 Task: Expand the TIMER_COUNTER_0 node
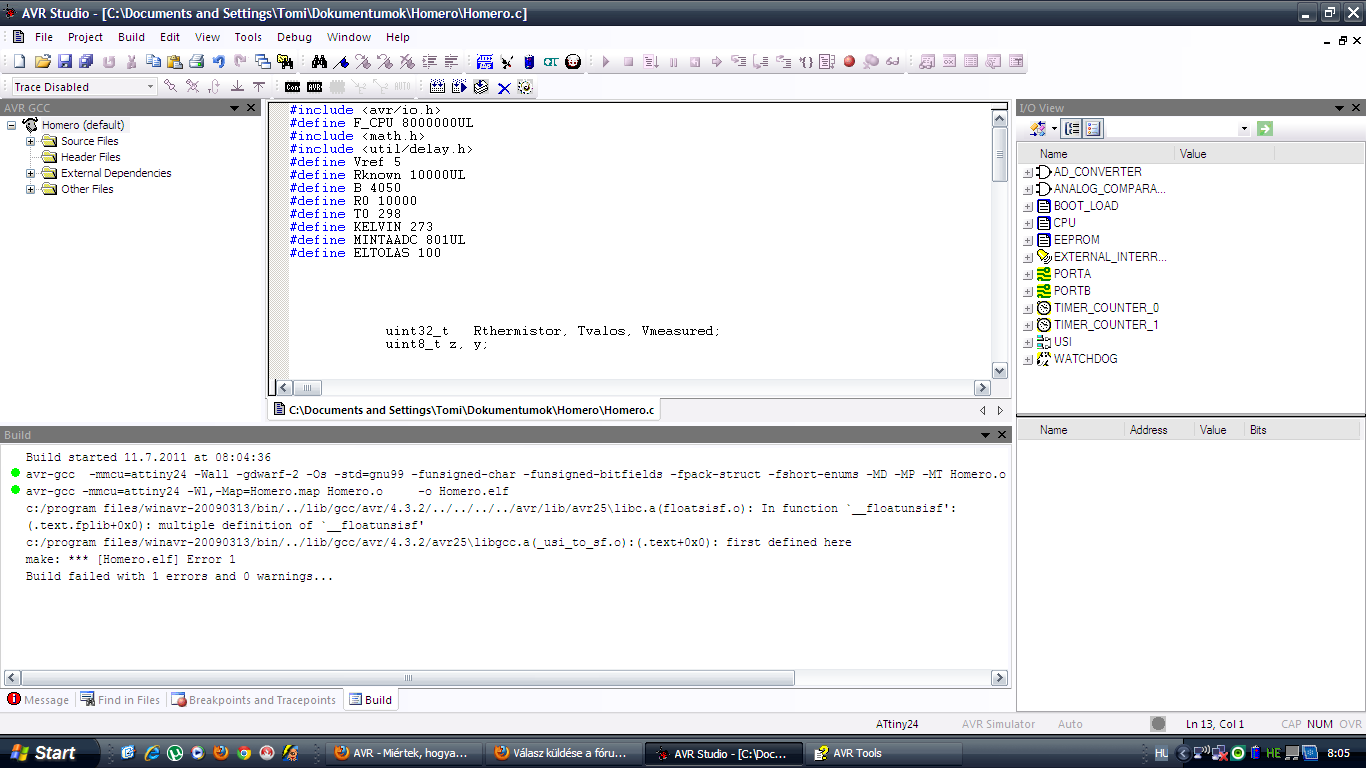(1028, 308)
